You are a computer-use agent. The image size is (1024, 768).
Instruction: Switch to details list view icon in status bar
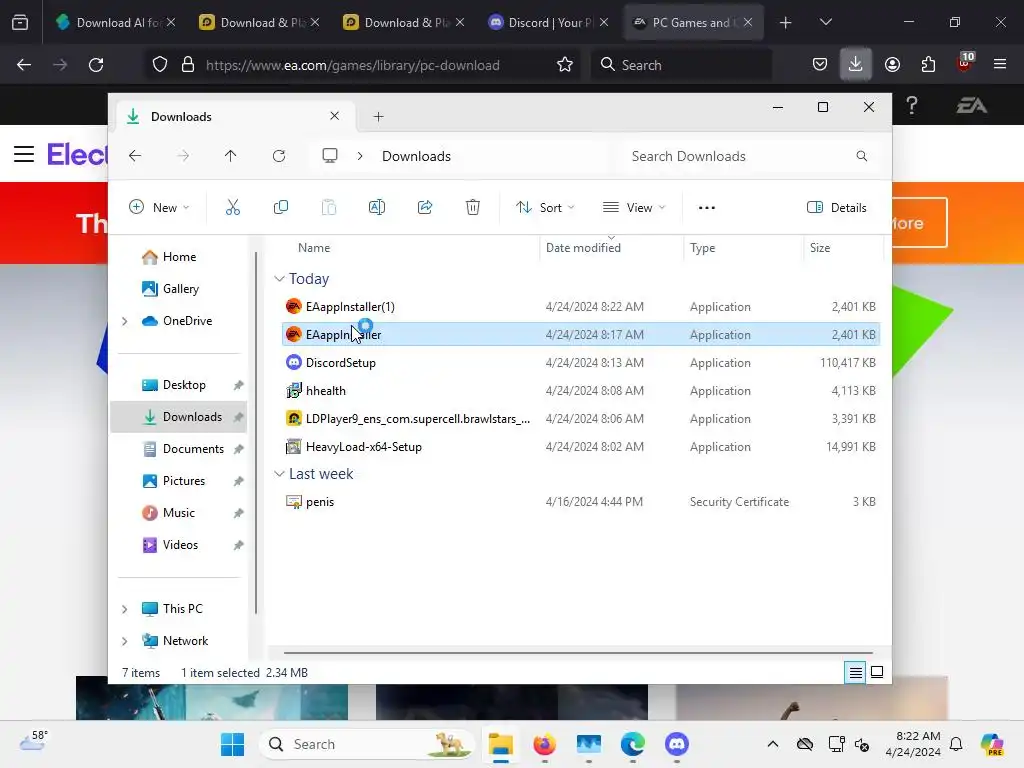tap(856, 673)
